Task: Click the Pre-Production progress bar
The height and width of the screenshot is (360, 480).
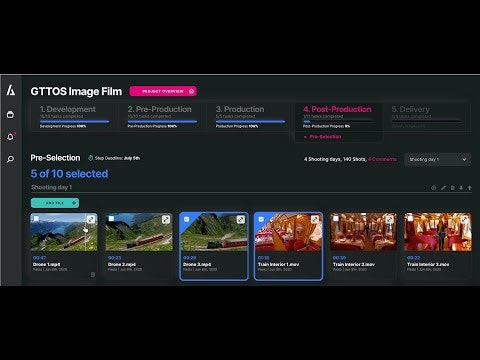Action: tap(162, 122)
